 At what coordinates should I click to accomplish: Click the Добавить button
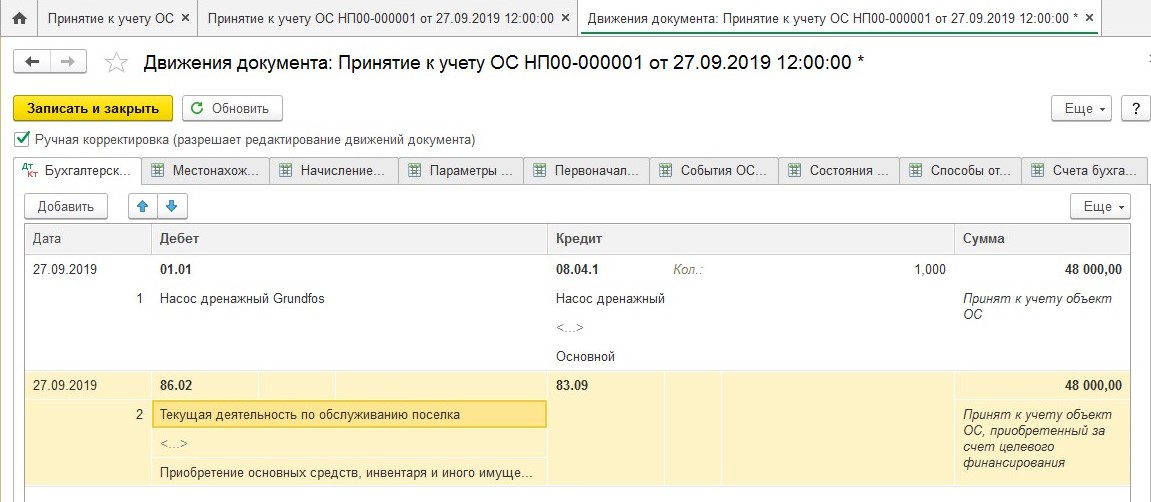65,207
